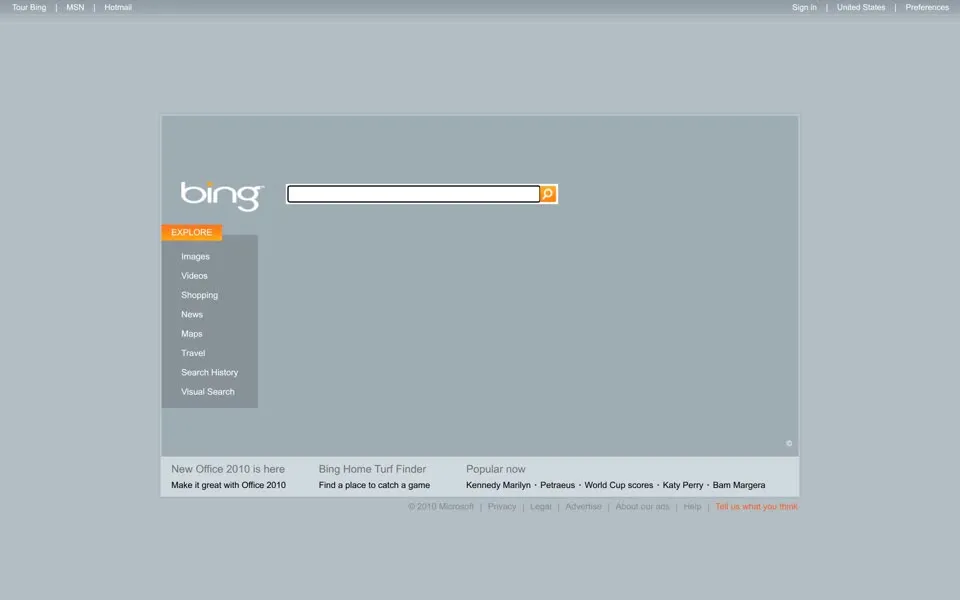The width and height of the screenshot is (960, 600).
Task: Click New Office 2010 is here heading
Action: coord(228,469)
